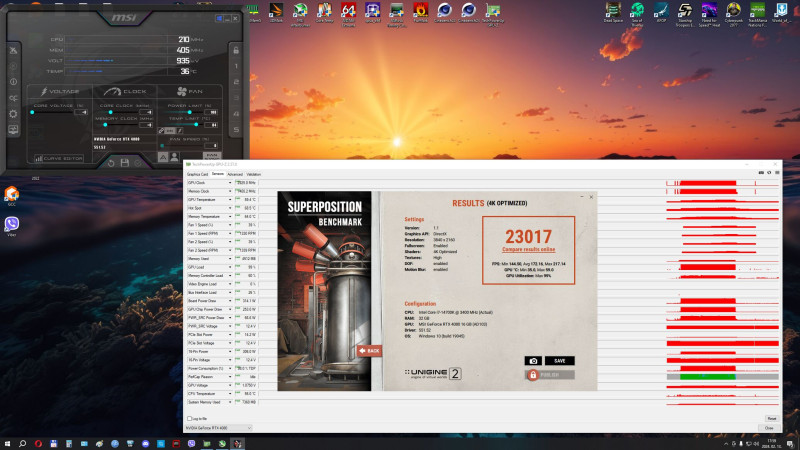Save the Superposition benchmark result
800x450 pixels.
560,361
